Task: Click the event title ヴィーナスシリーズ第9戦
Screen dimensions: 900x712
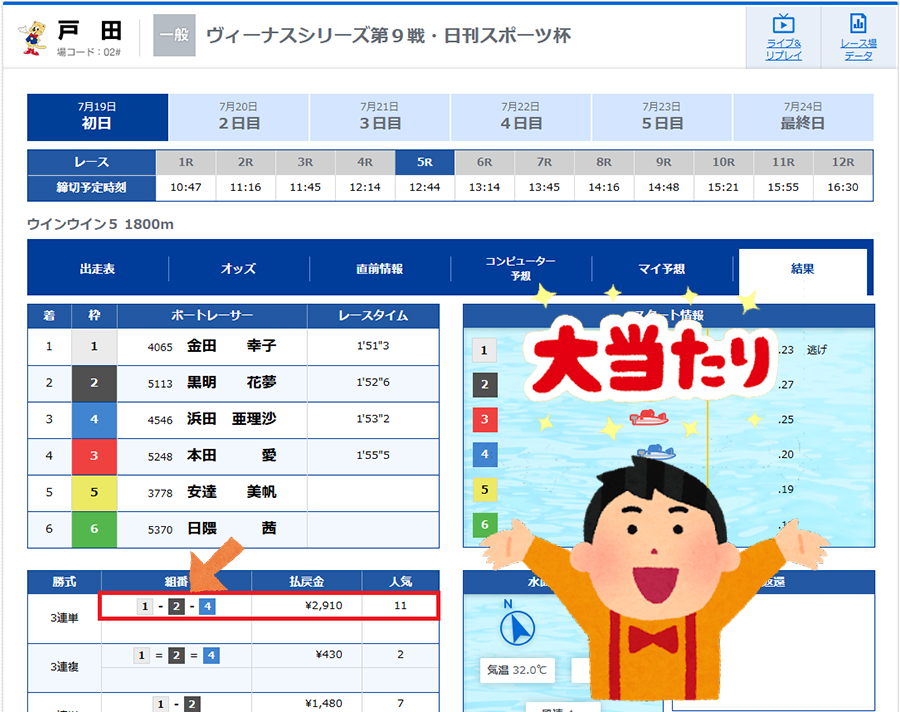Action: point(389,36)
